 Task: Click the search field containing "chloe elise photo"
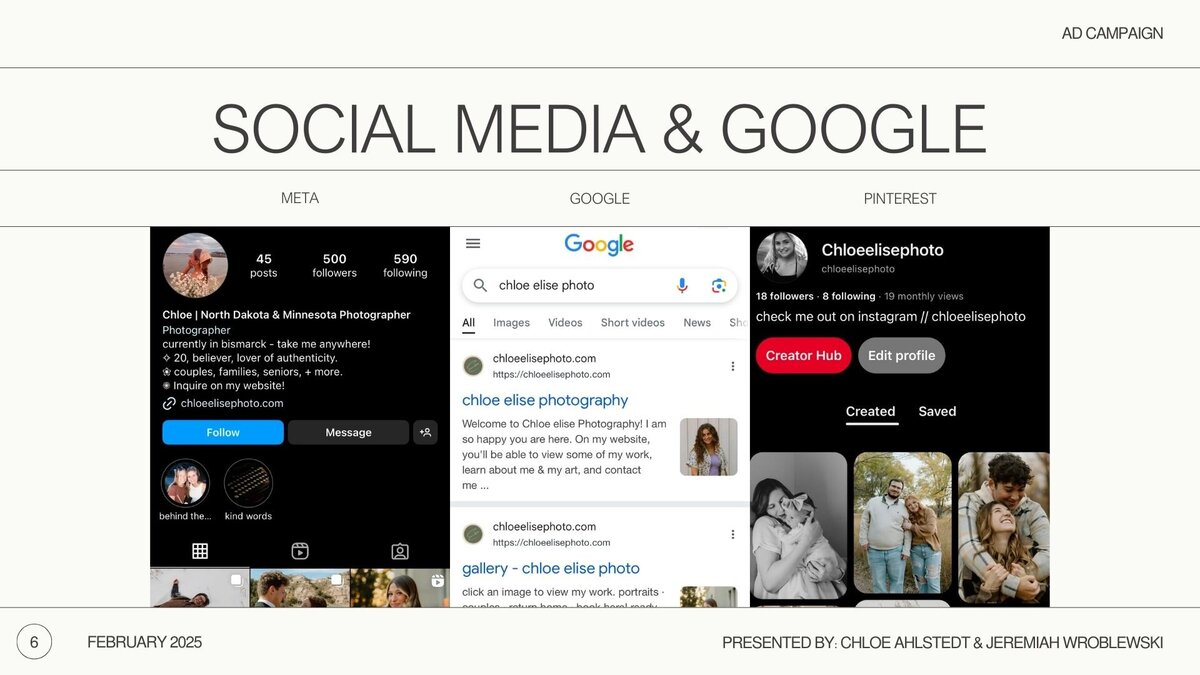[x=599, y=285]
